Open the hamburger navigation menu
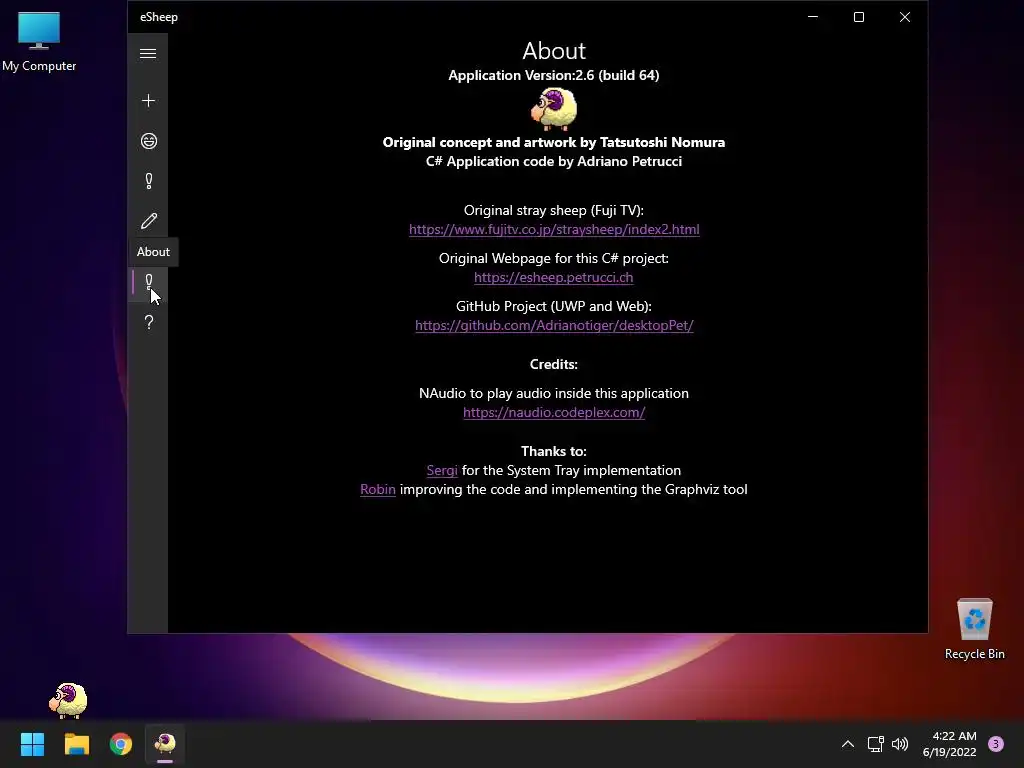 (x=148, y=54)
